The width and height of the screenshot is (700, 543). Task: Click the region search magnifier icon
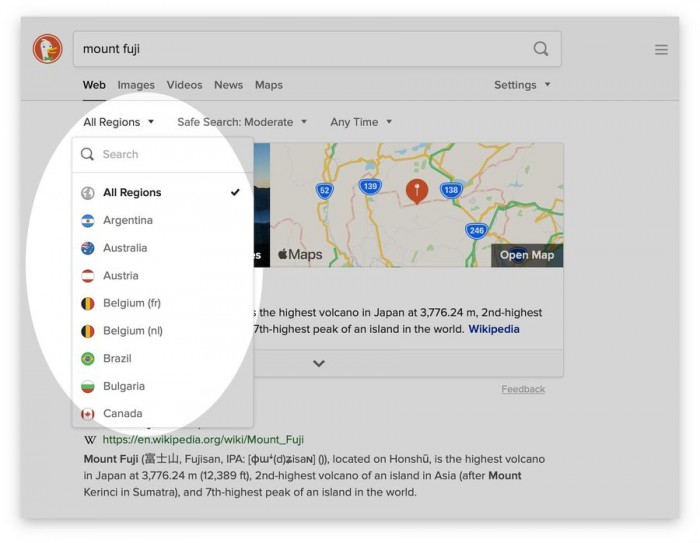tap(87, 155)
